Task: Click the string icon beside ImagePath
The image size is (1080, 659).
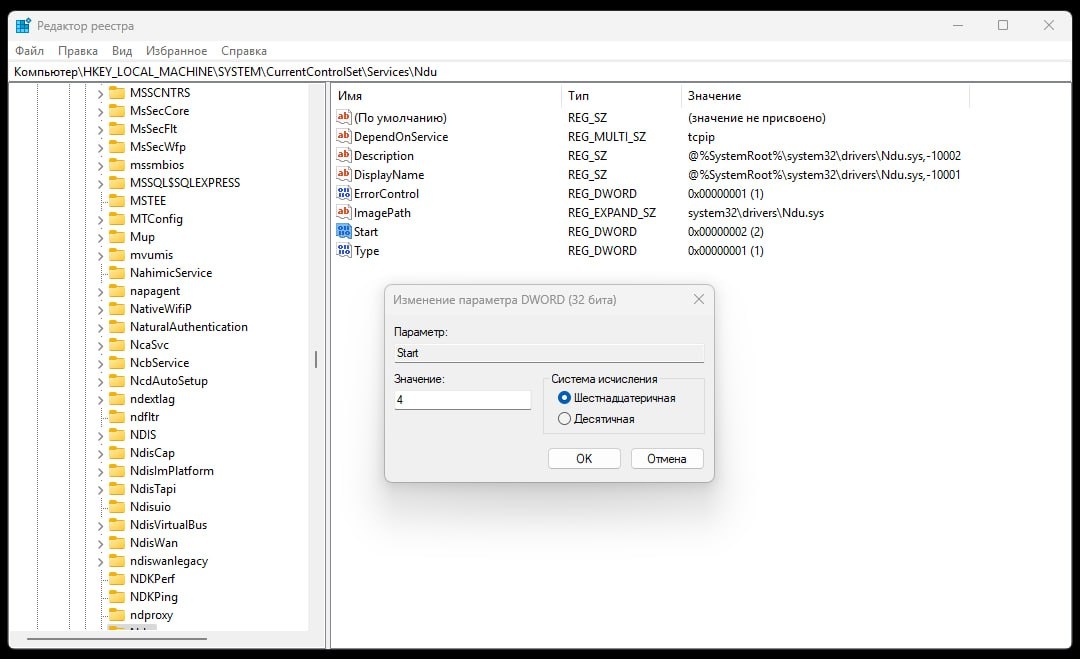Action: (x=344, y=212)
